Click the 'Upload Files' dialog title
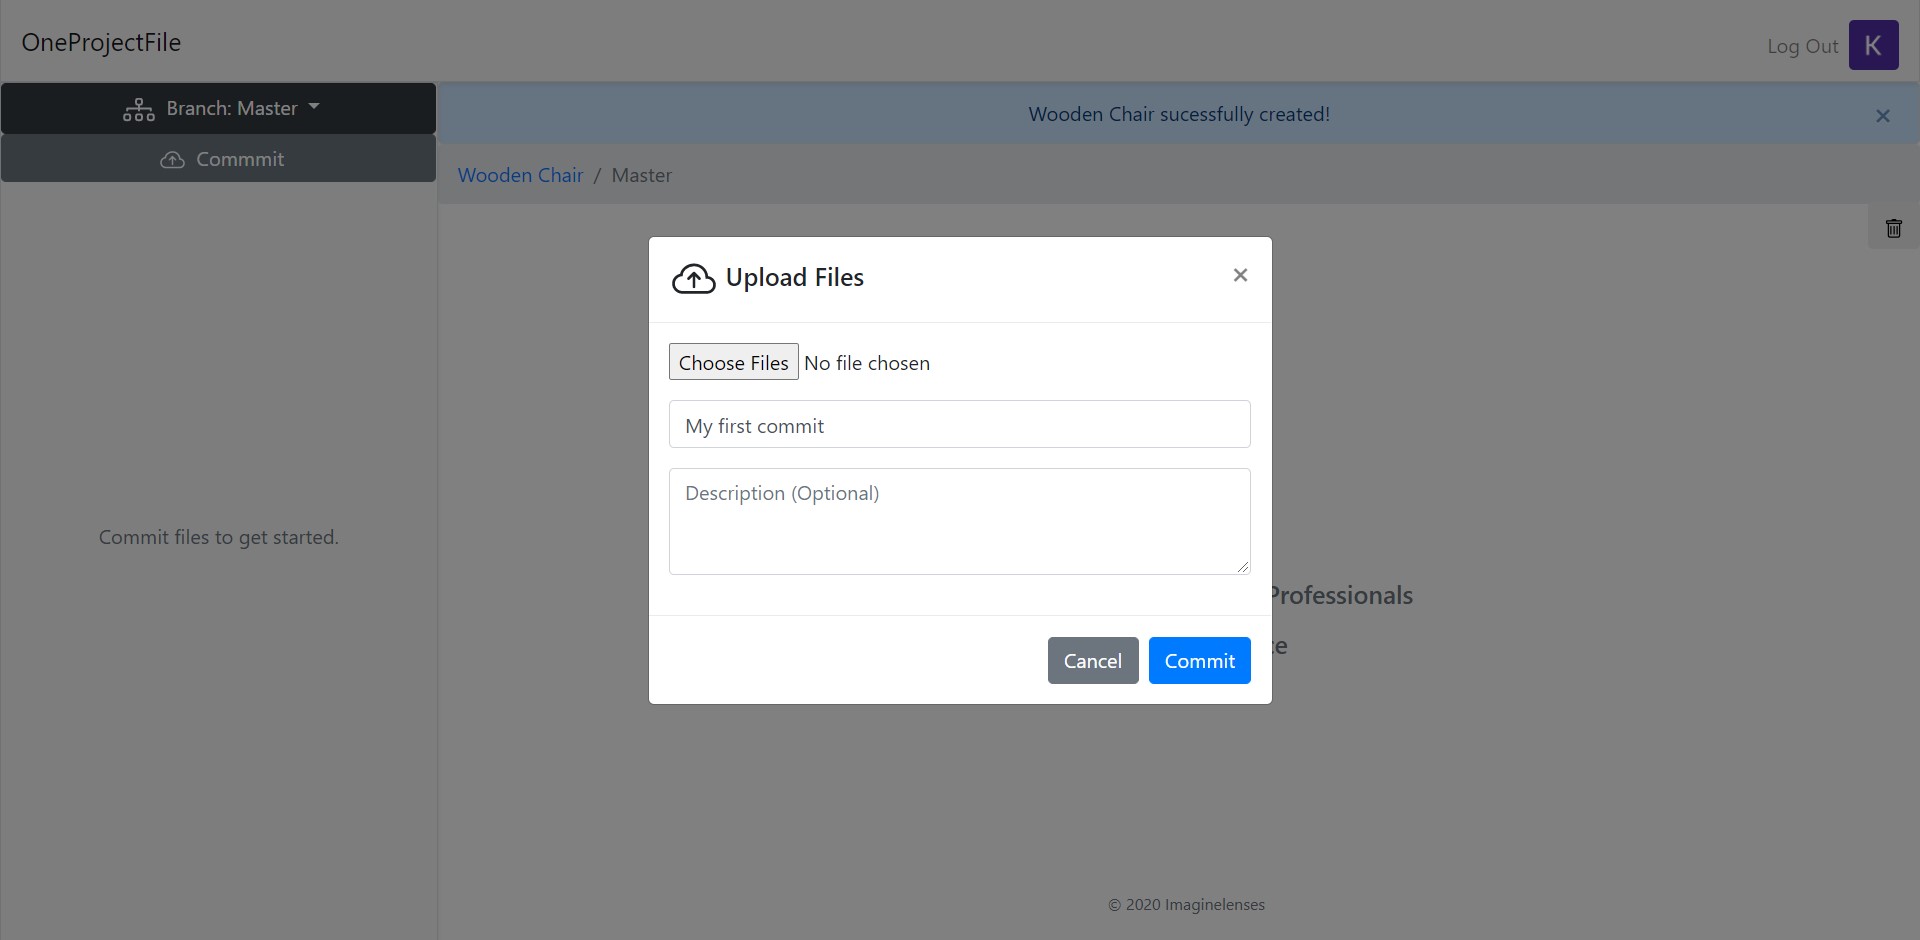Viewport: 1920px width, 940px height. pos(795,277)
